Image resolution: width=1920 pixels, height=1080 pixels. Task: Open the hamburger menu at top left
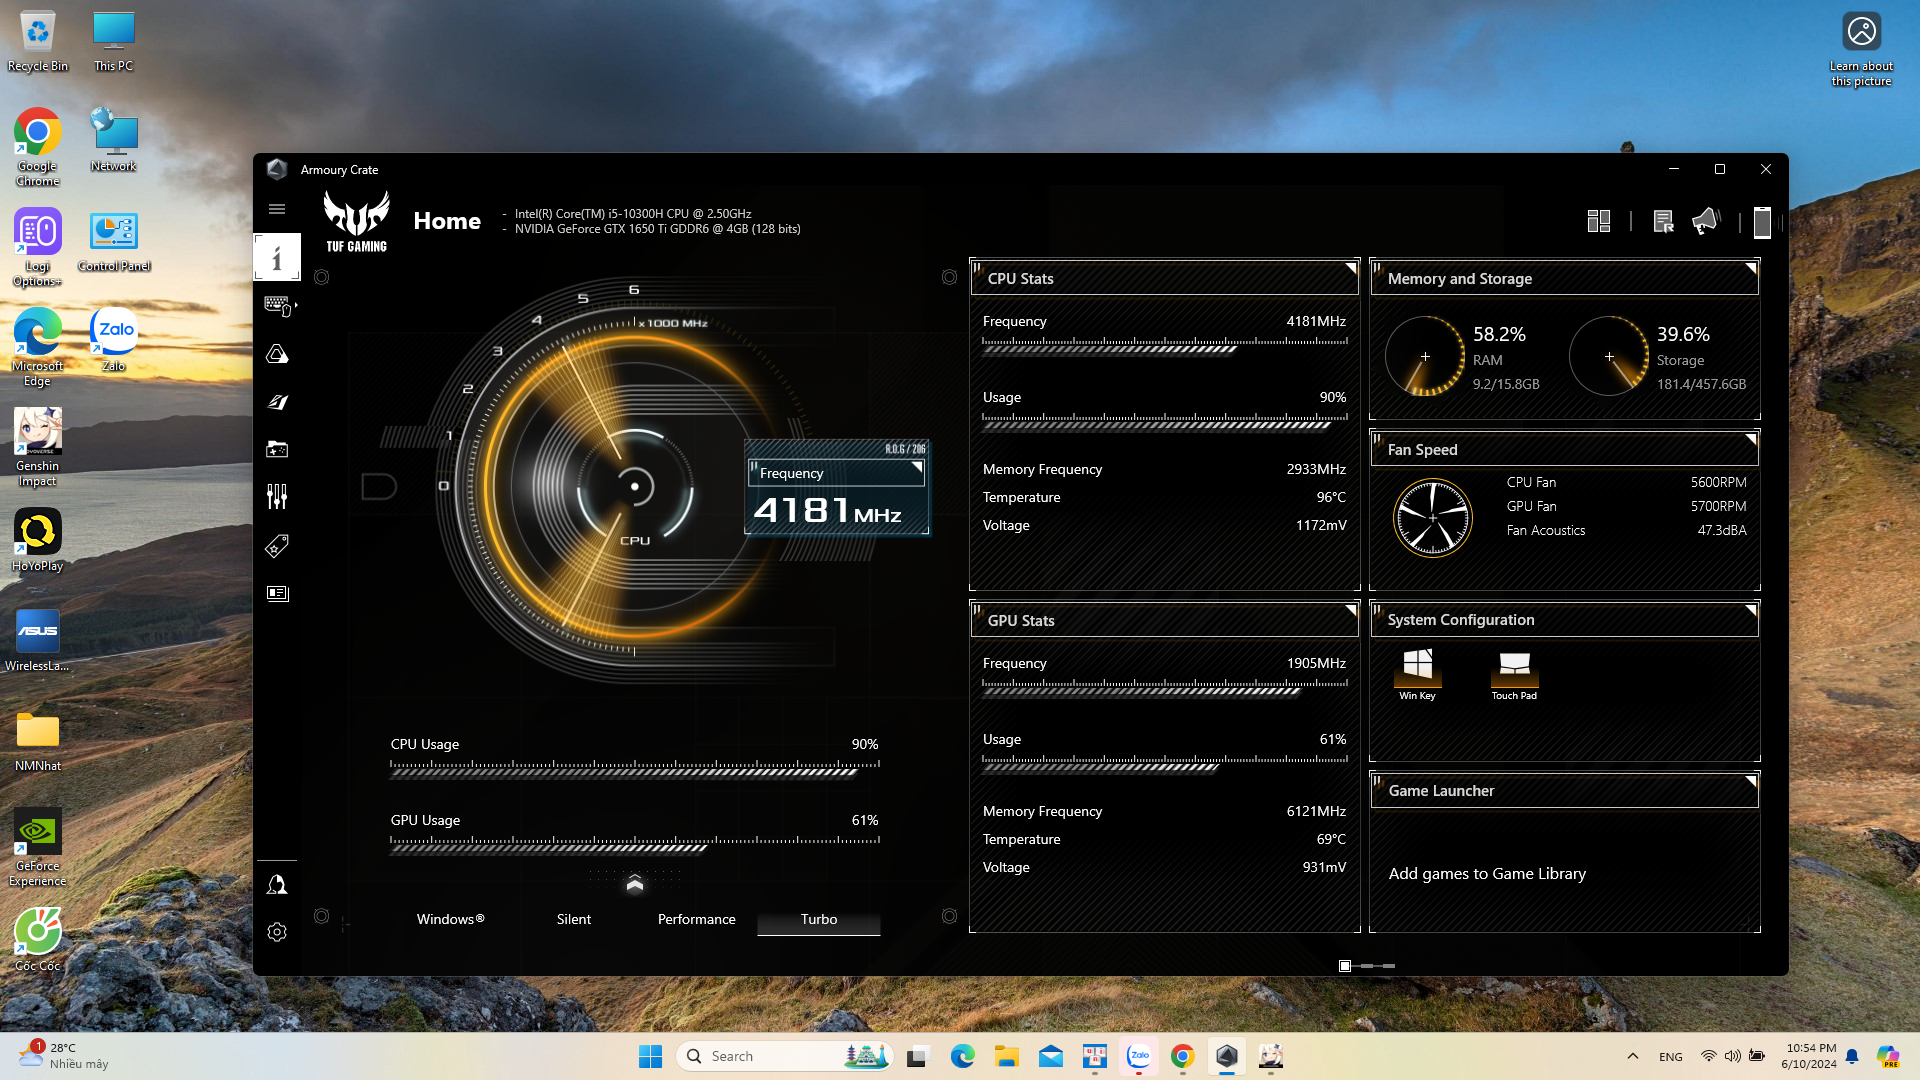(277, 209)
